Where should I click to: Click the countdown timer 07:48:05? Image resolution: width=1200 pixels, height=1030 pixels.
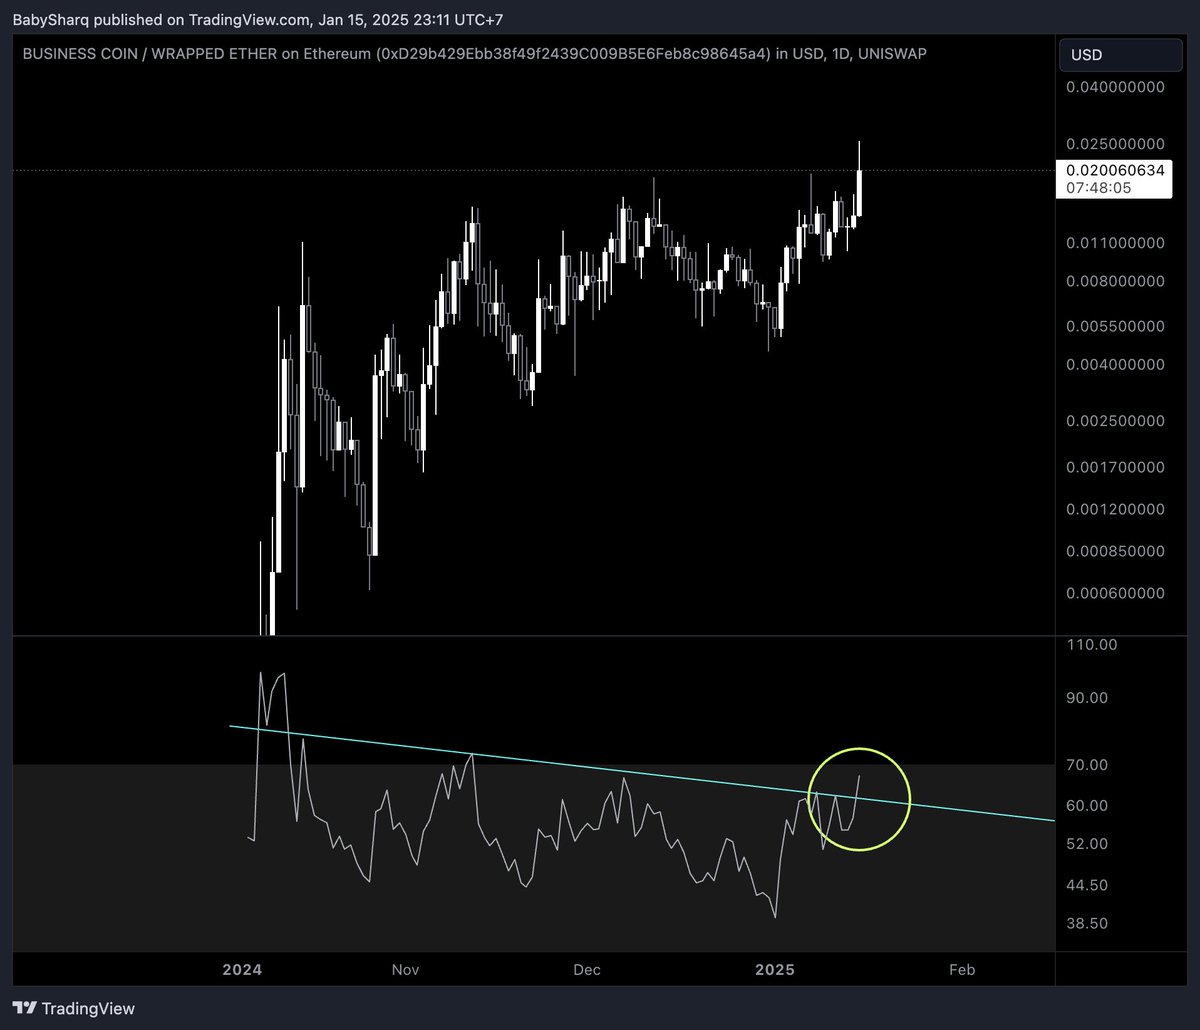1097,187
